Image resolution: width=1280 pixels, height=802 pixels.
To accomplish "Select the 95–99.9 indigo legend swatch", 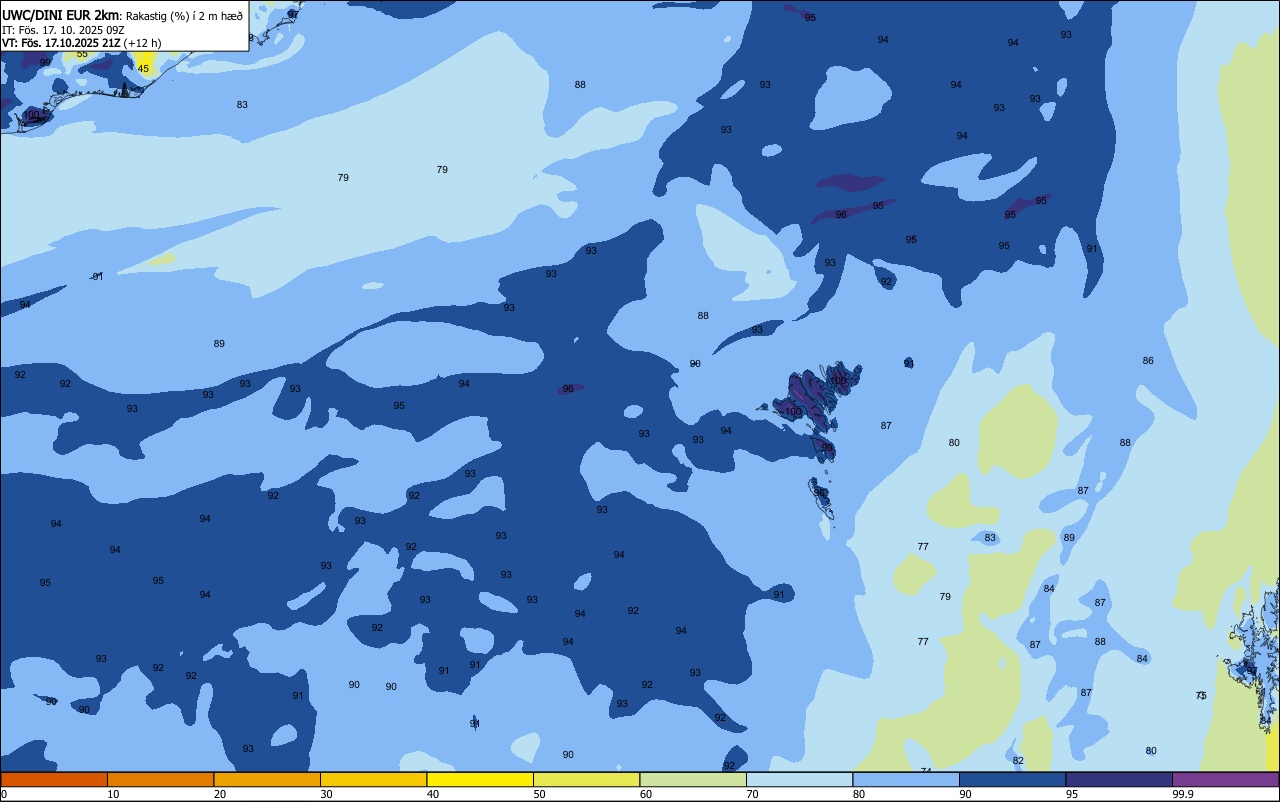I will (x=1119, y=779).
